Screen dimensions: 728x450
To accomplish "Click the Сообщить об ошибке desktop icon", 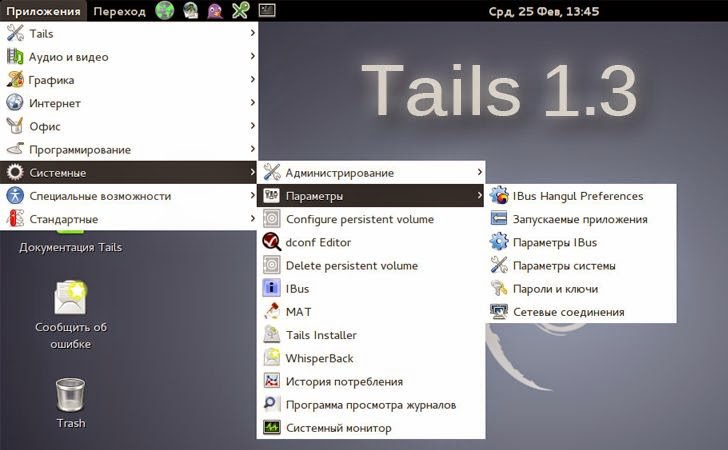I will [71, 298].
